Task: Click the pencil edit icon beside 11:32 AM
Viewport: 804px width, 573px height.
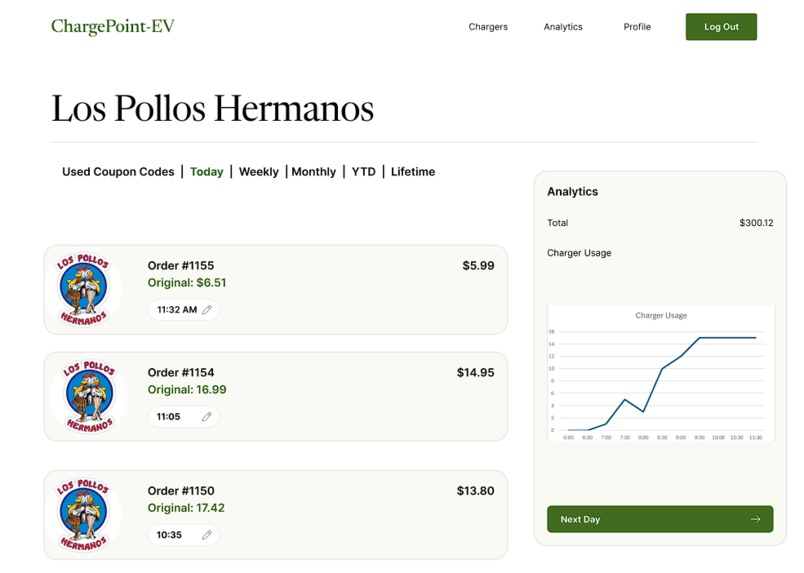Action: (207, 310)
